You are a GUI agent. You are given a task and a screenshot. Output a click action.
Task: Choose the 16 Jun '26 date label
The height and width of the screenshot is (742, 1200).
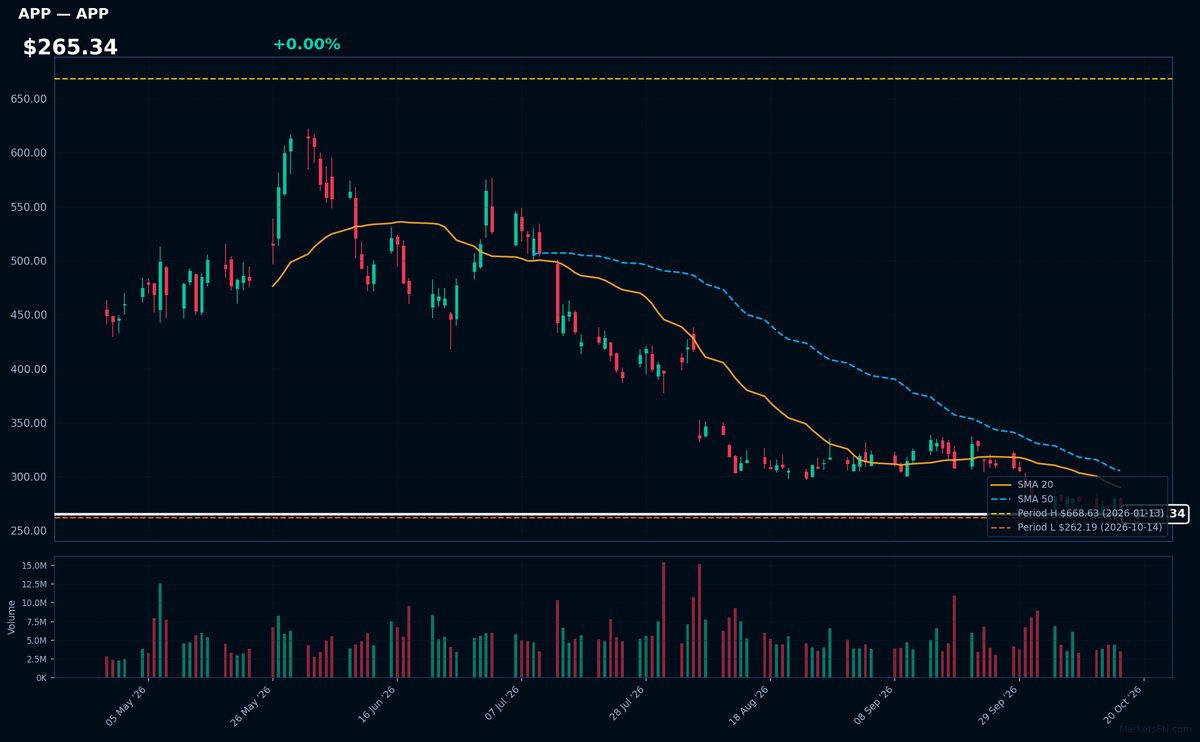pyautogui.click(x=375, y=705)
